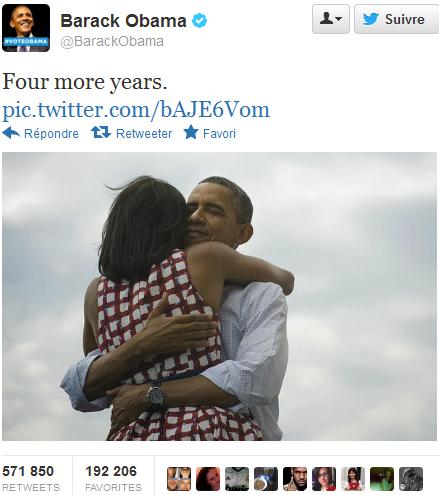The width and height of the screenshot is (439, 495).
Task: Open the embedded hug photo
Action: 219,297
